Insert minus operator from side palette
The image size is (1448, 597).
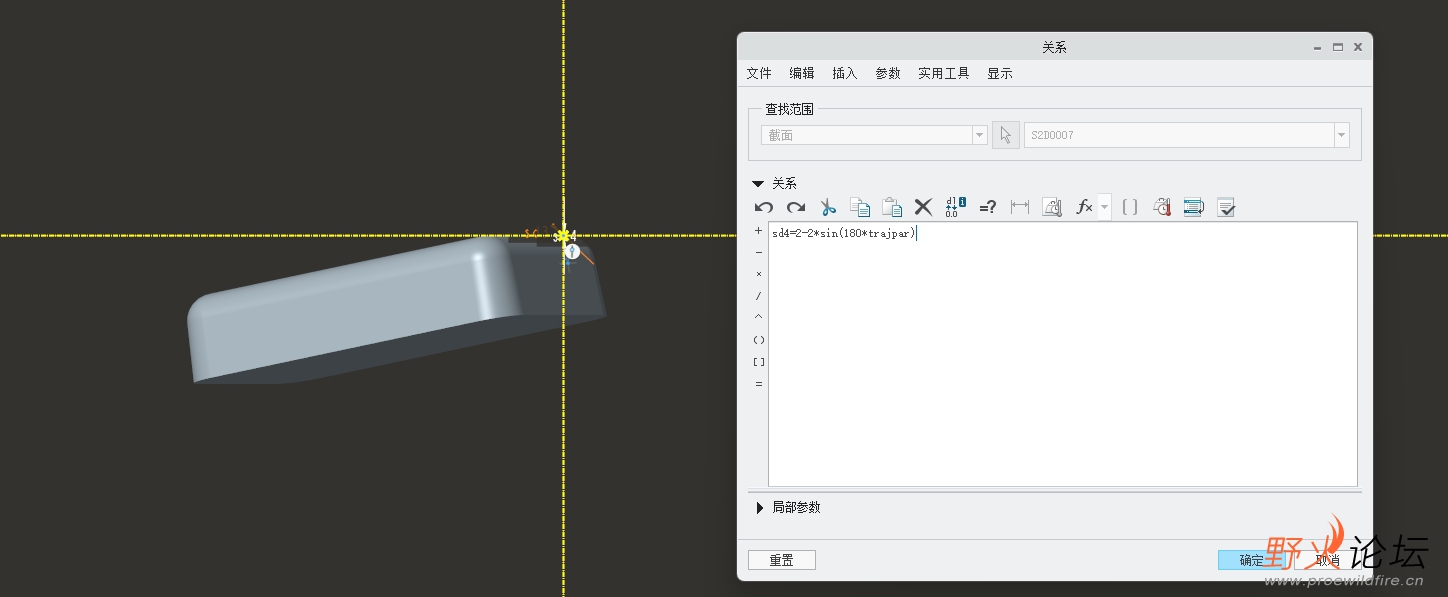[x=759, y=253]
